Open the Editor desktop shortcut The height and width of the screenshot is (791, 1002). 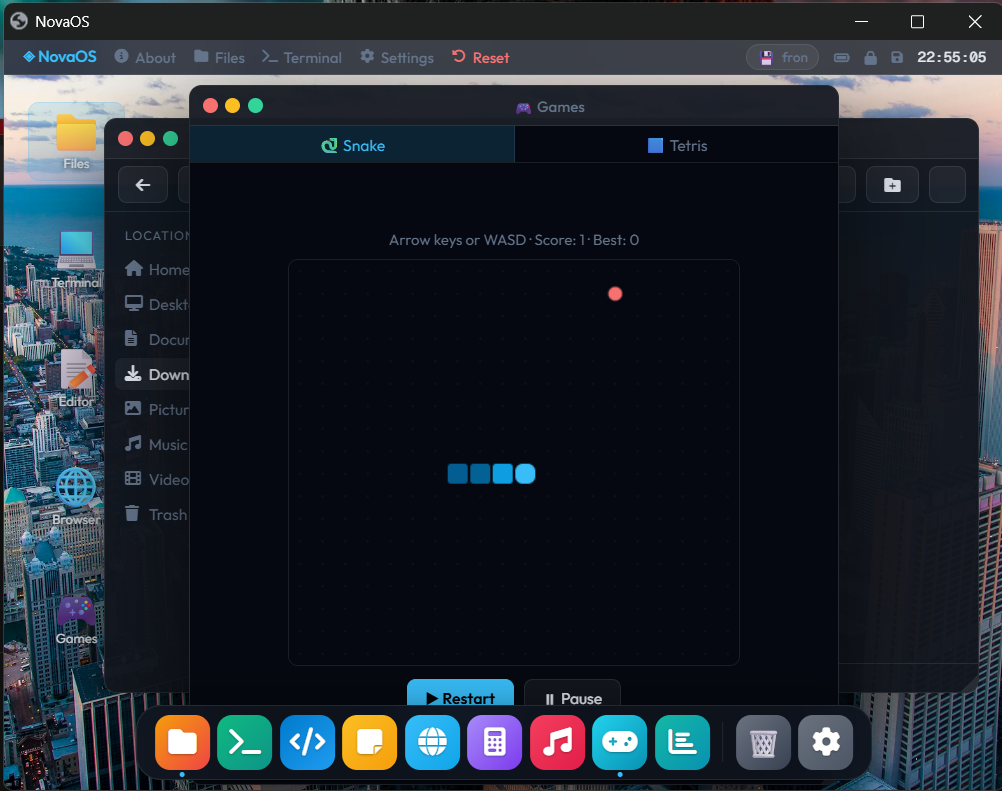pyautogui.click(x=76, y=378)
